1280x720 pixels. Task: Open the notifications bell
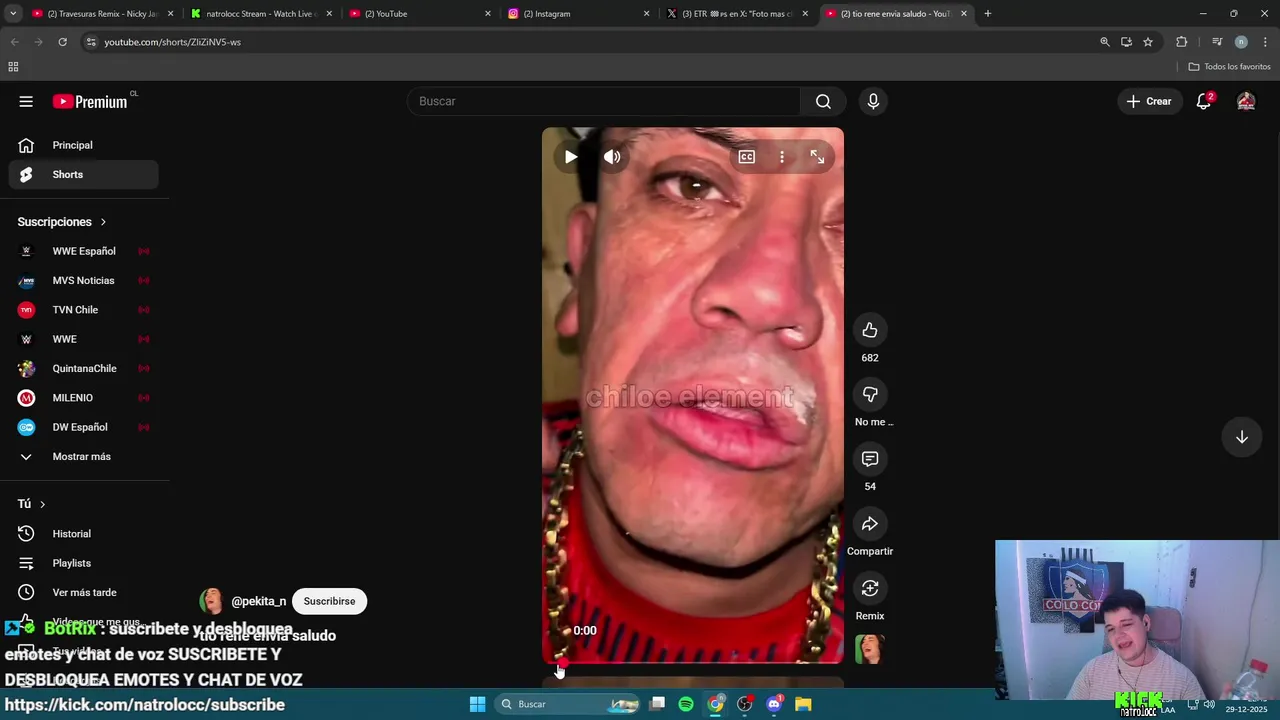click(1204, 101)
